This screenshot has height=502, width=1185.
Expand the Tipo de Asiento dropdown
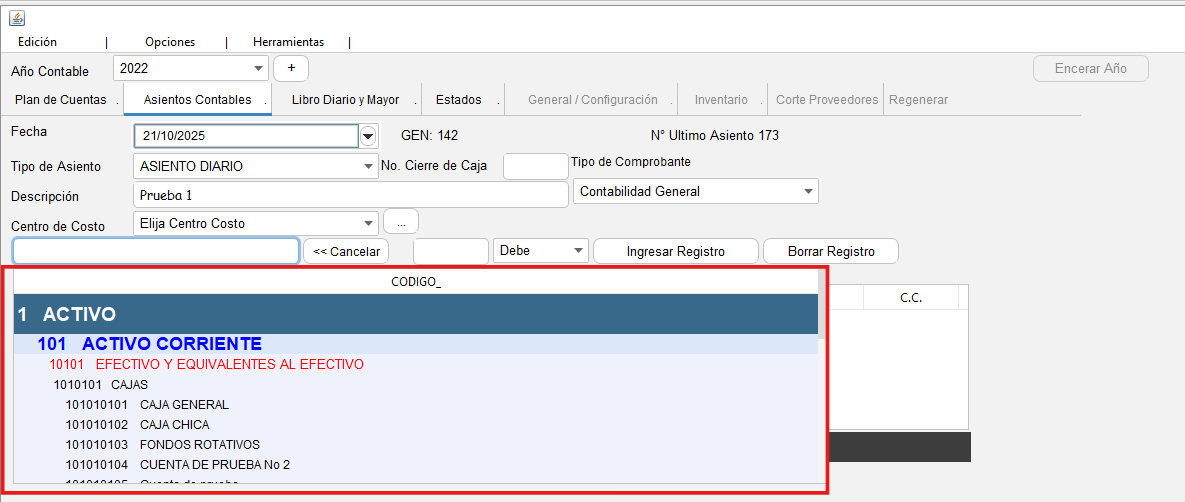(x=369, y=166)
